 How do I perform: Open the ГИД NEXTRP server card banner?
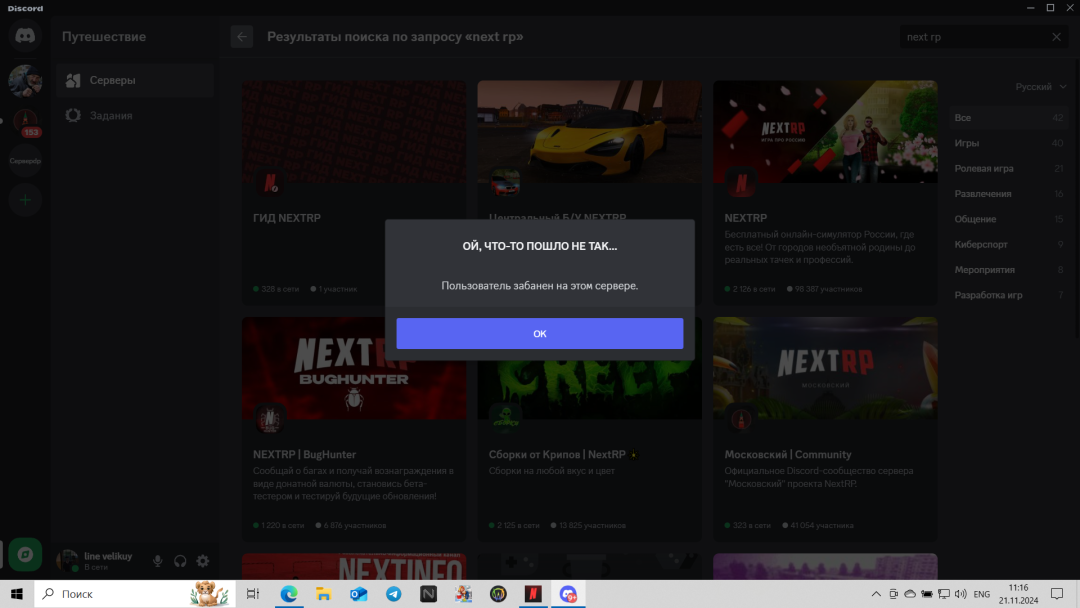(354, 132)
